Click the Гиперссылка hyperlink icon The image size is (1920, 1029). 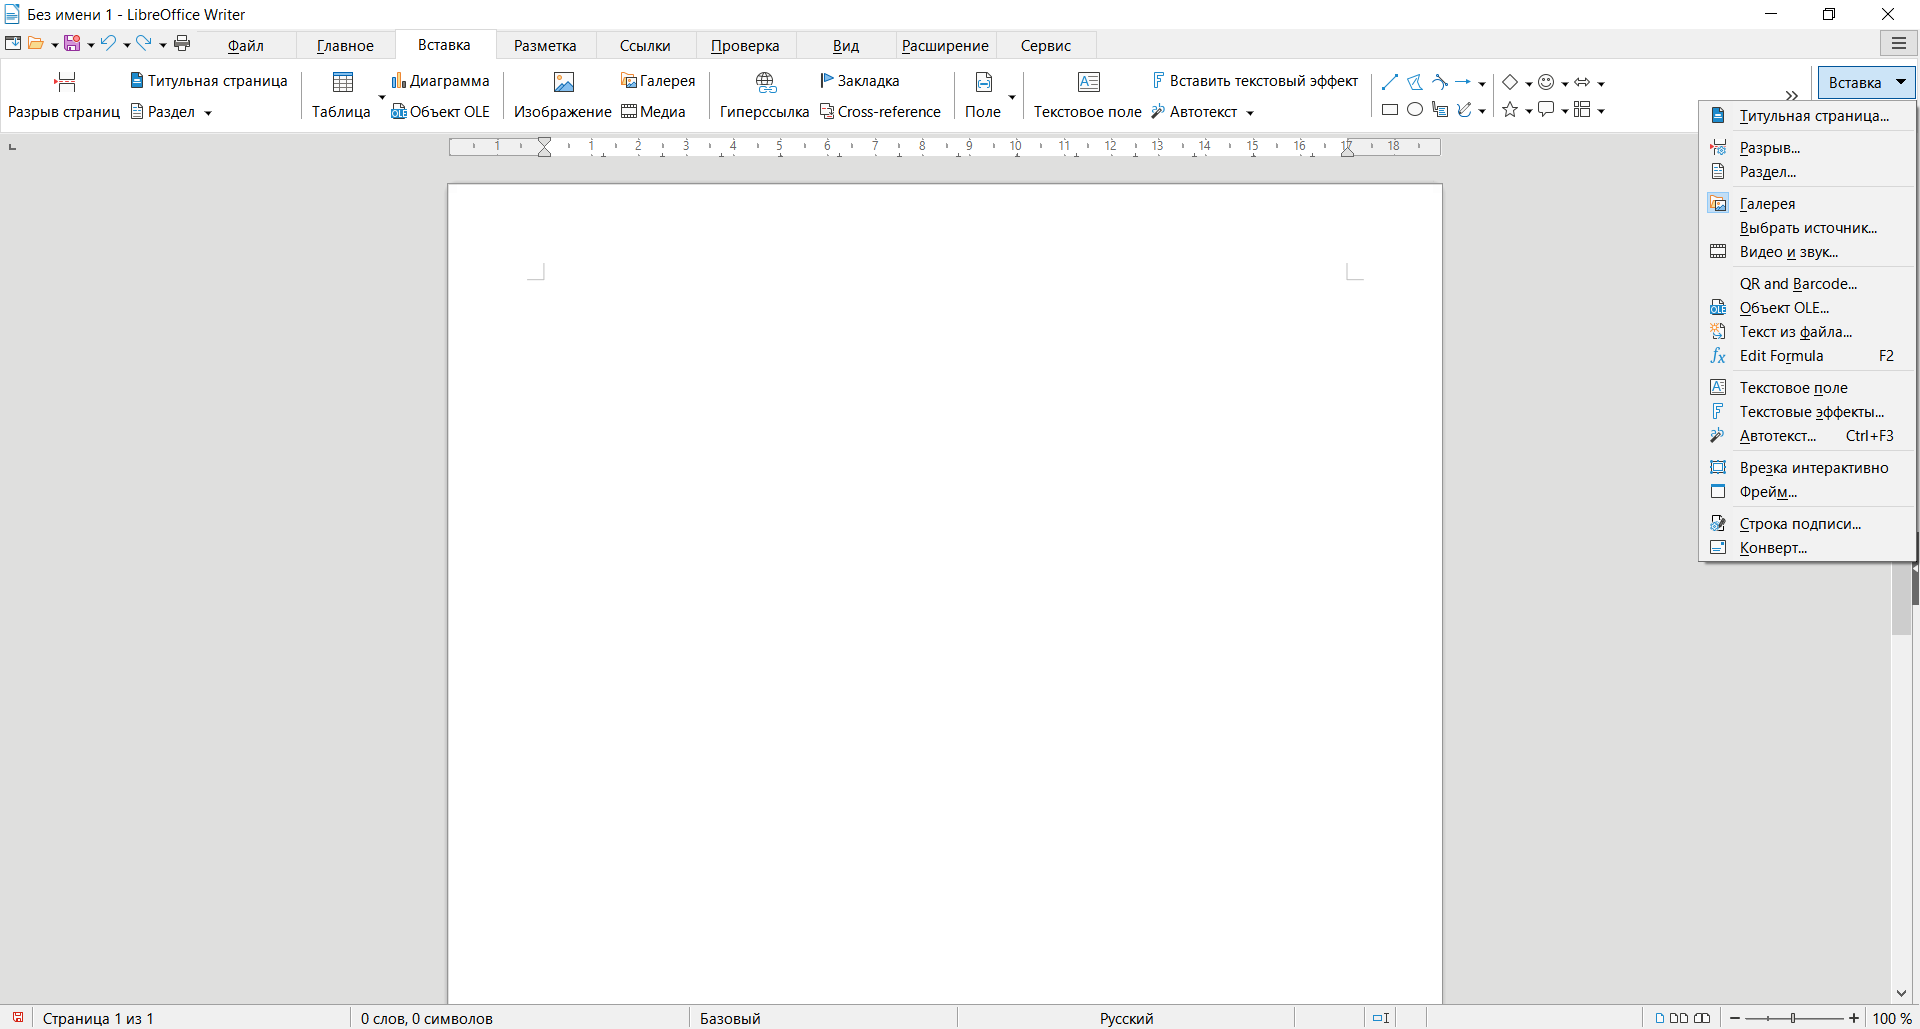pos(765,82)
